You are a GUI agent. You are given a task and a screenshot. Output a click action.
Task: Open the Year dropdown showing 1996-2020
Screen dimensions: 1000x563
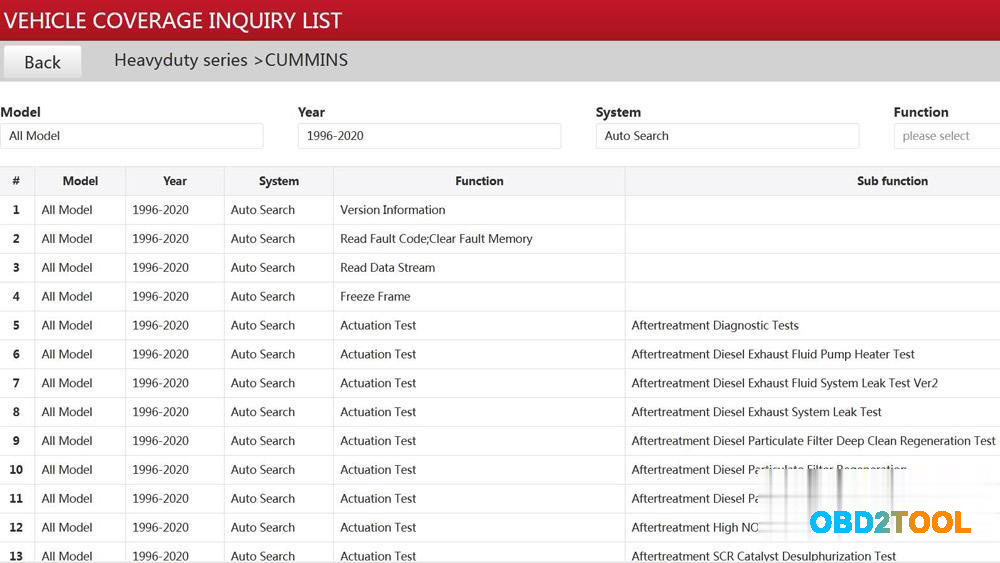point(429,136)
